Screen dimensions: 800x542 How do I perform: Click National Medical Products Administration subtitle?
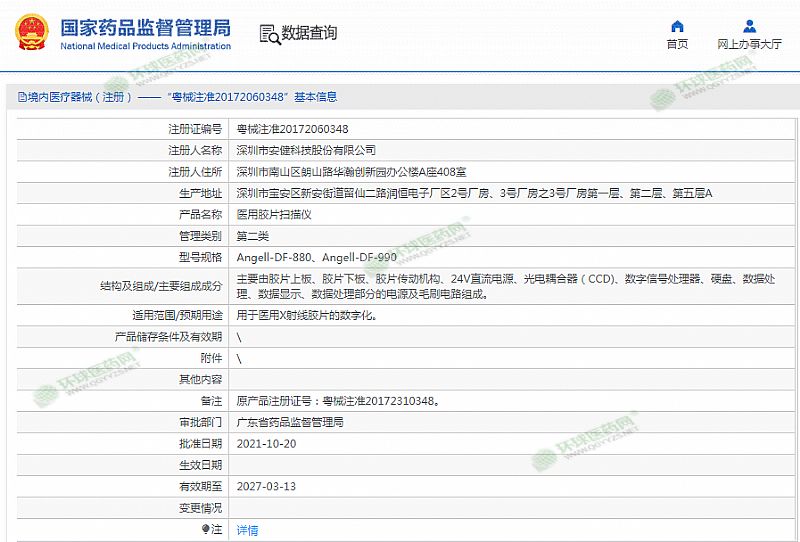145,46
